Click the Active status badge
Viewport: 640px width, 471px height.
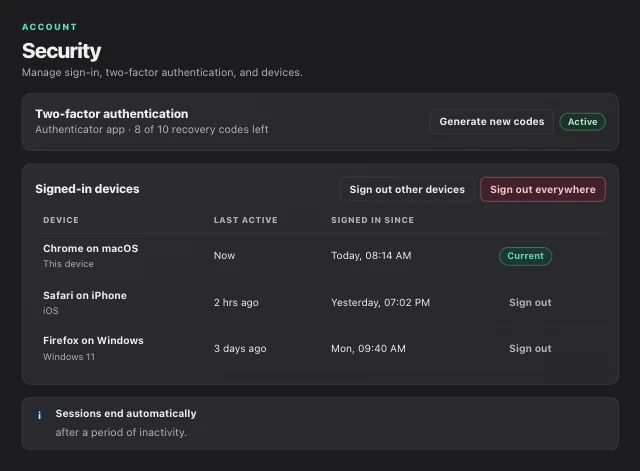pos(582,122)
